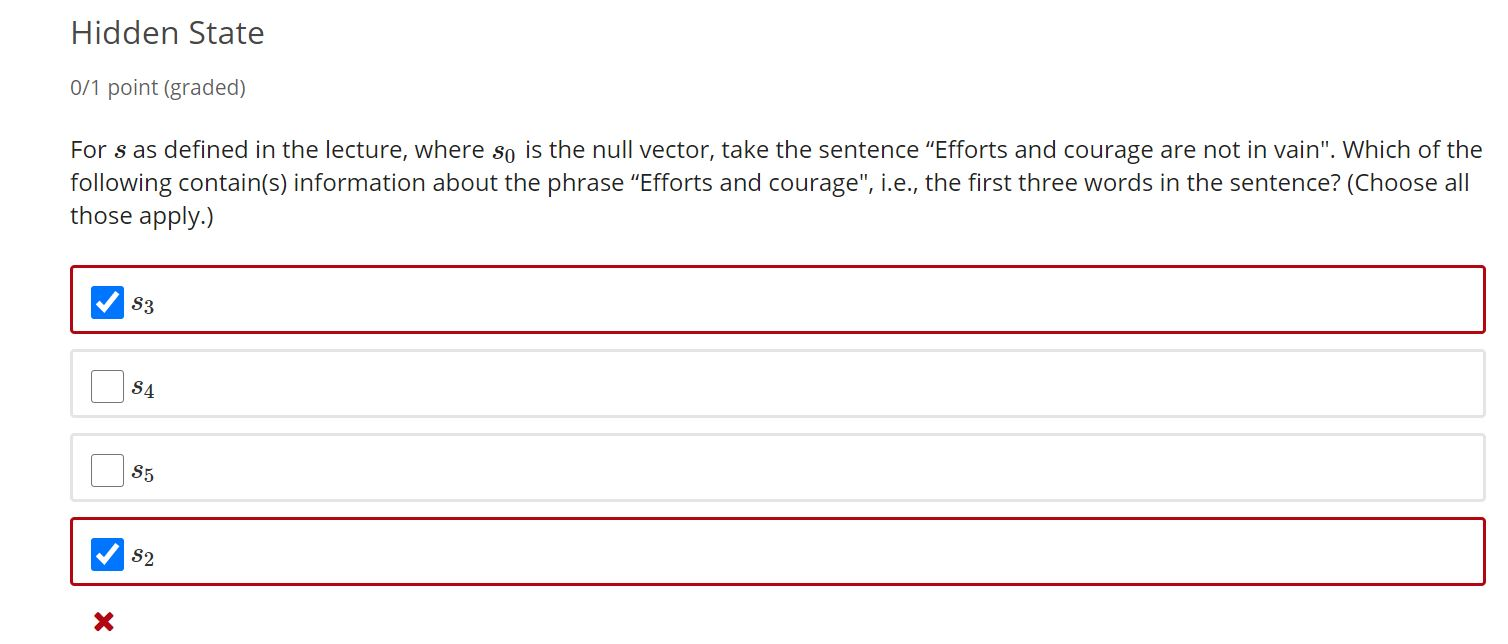1508x644 pixels.
Task: Click the blue checkmark icon inside option s2
Action: pyautogui.click(x=107, y=554)
